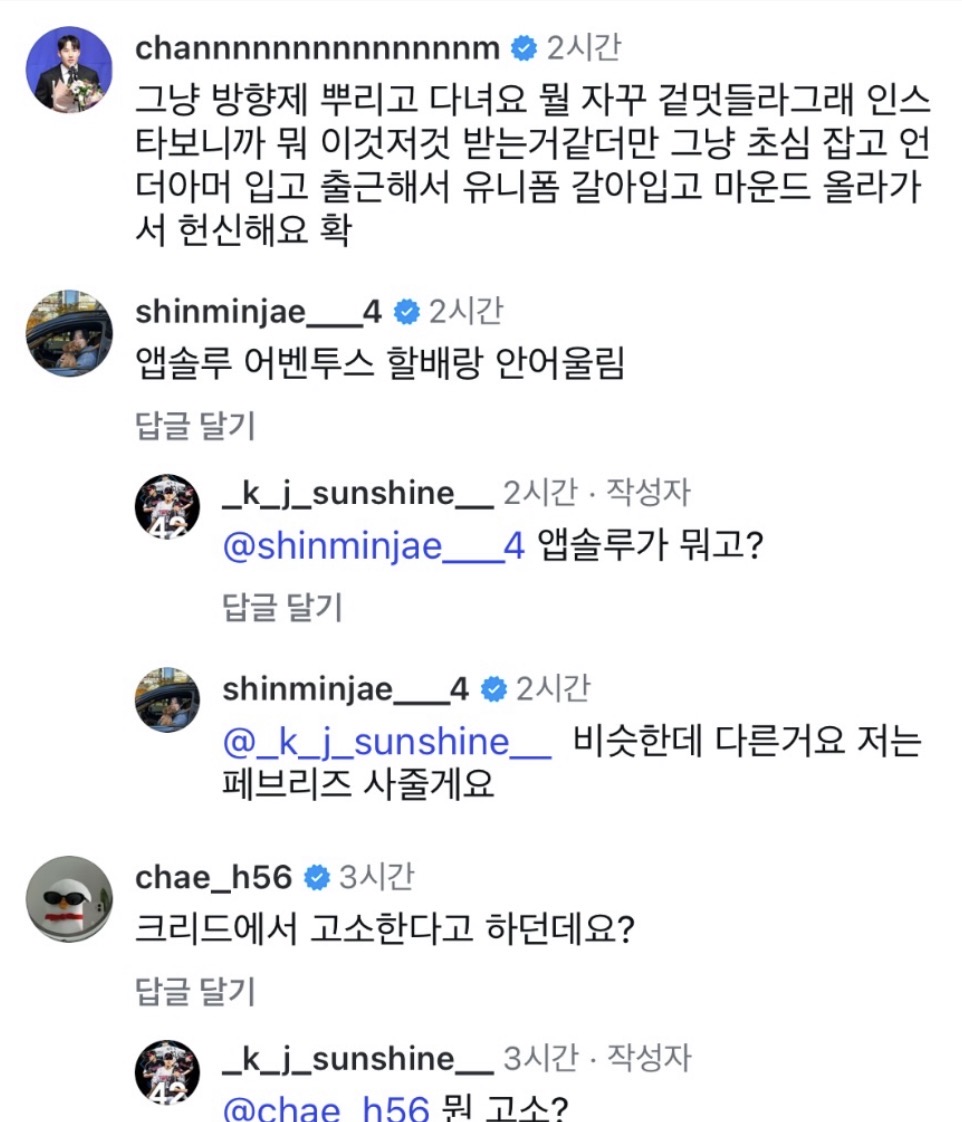962x1122 pixels.
Task: Tap the _k_j_sunshine__ username on the 앱솔루가 뭐고 reply
Action: 357,493
